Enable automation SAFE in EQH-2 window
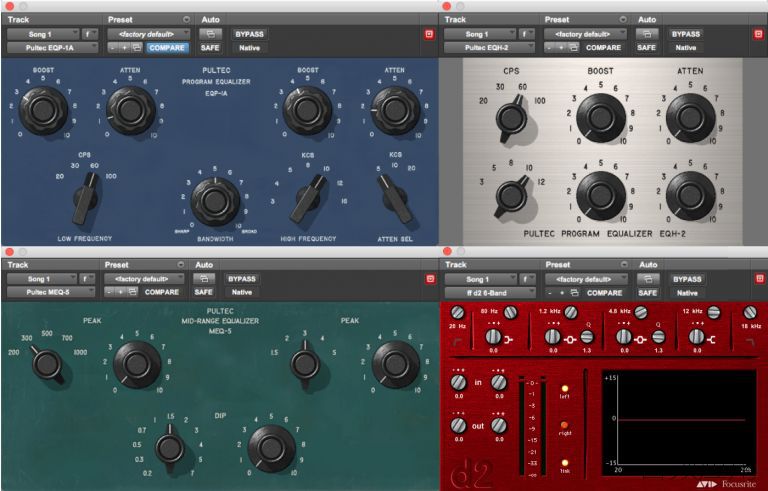This screenshot has height=491, width=768. click(x=647, y=48)
